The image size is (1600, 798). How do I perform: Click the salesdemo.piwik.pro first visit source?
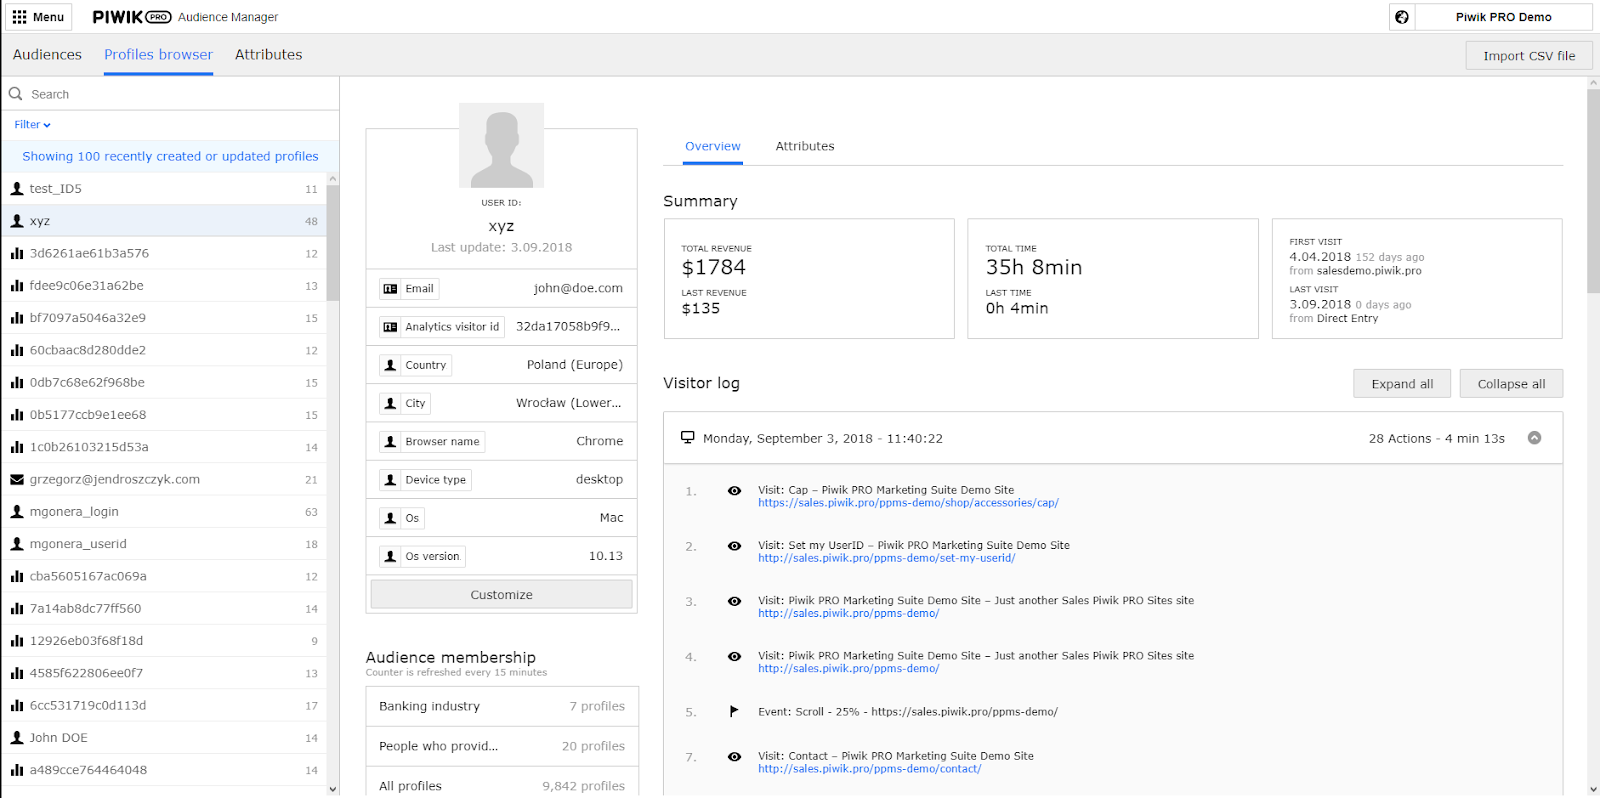1369,271
